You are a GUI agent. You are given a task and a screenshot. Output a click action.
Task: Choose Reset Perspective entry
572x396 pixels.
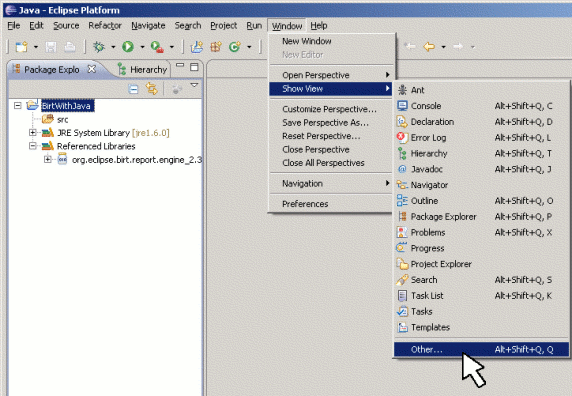click(x=332, y=136)
